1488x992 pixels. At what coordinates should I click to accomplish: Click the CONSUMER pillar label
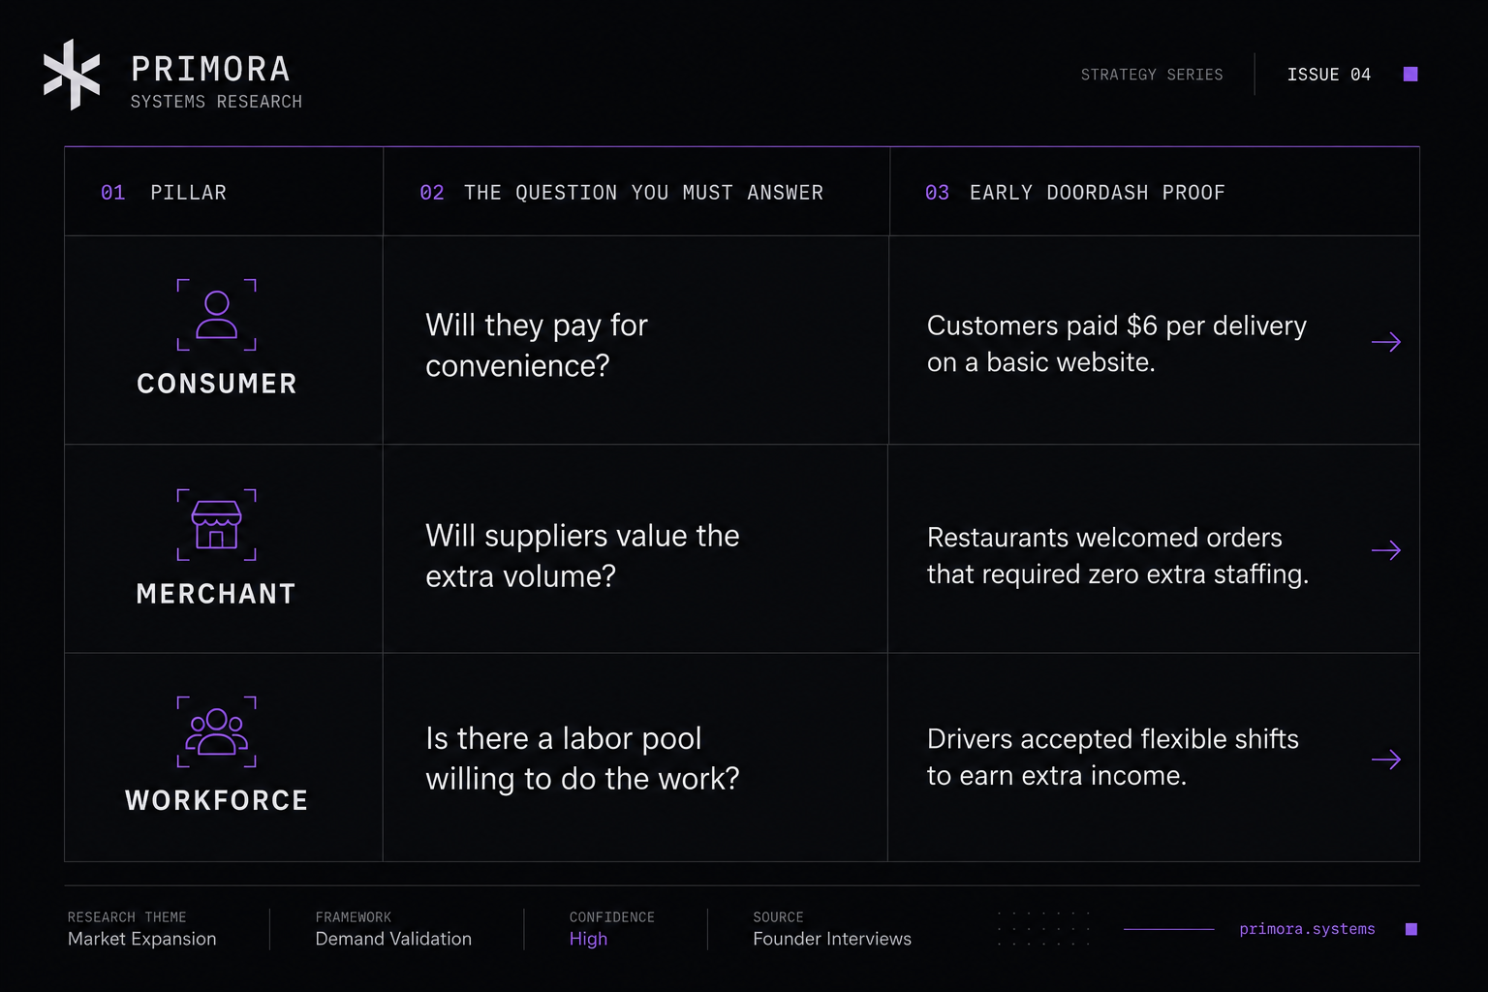pyautogui.click(x=217, y=384)
